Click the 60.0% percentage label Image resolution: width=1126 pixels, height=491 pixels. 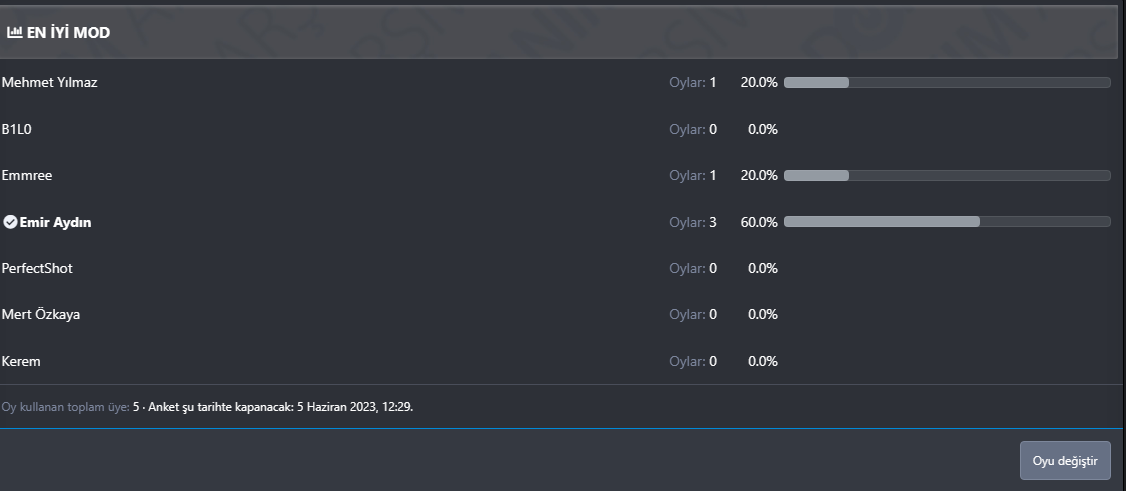[759, 222]
